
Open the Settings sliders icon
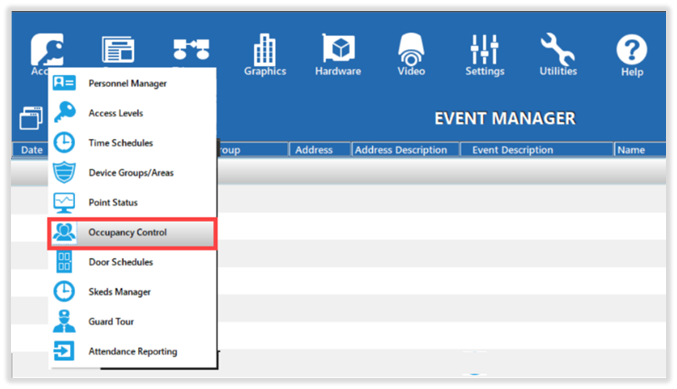tap(484, 49)
